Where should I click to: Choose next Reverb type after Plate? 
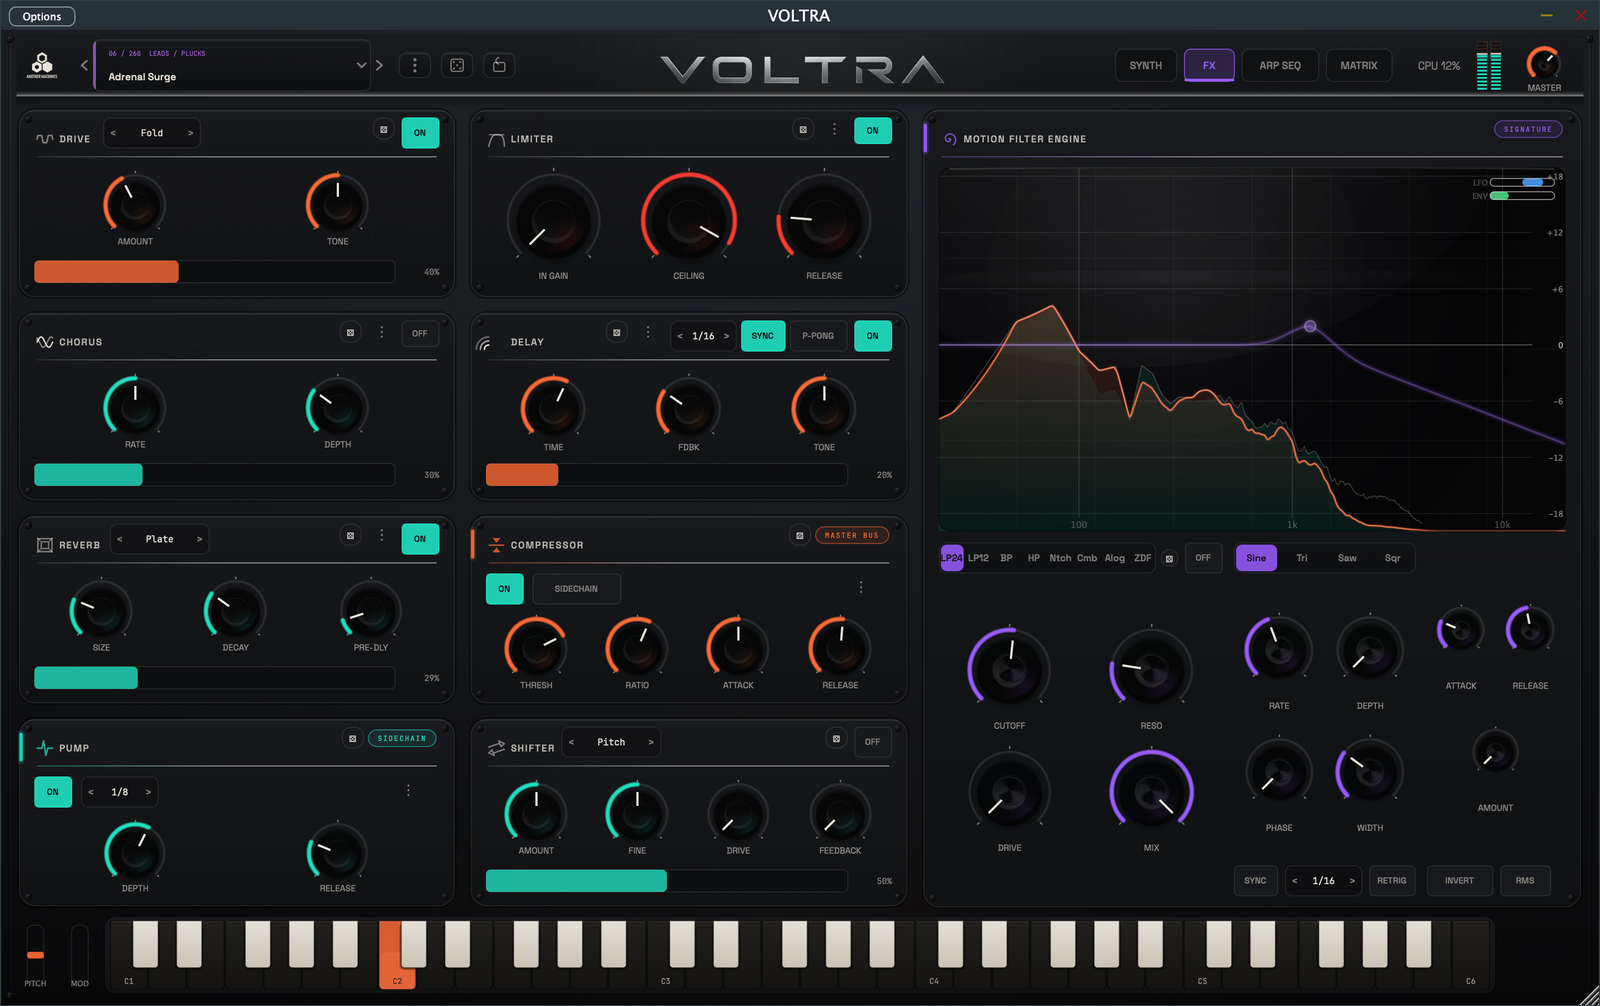(199, 539)
